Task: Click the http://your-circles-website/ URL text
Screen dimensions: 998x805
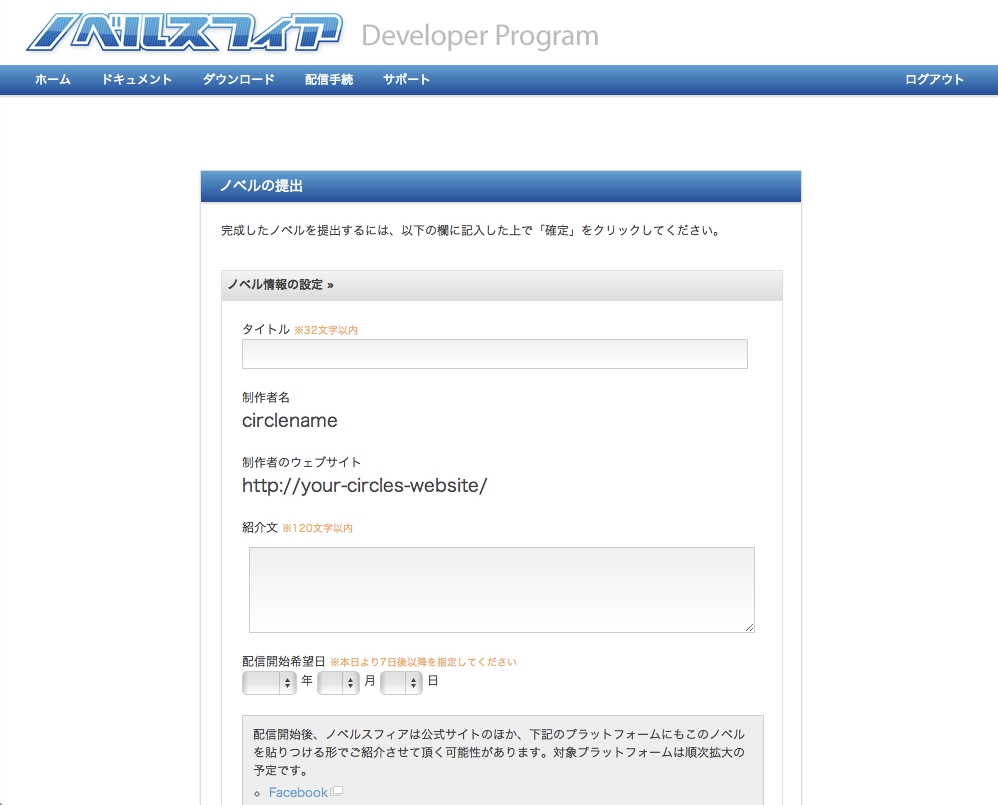Action: point(364,486)
